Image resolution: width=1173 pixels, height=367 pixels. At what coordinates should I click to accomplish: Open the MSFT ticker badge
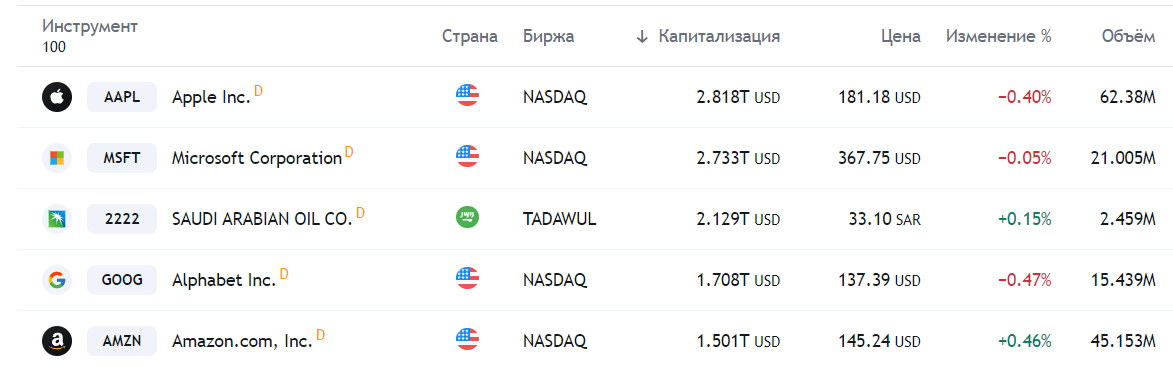[122, 158]
